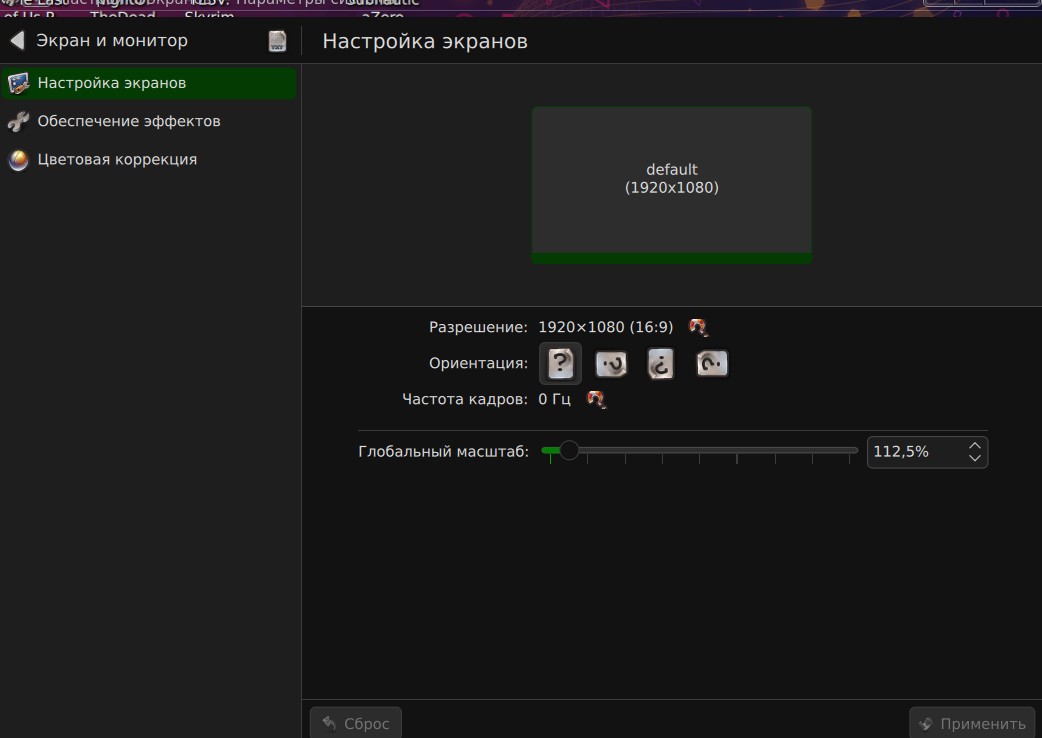Click the reset icon next to Частота кадров
This screenshot has height=738, width=1042.
click(596, 399)
